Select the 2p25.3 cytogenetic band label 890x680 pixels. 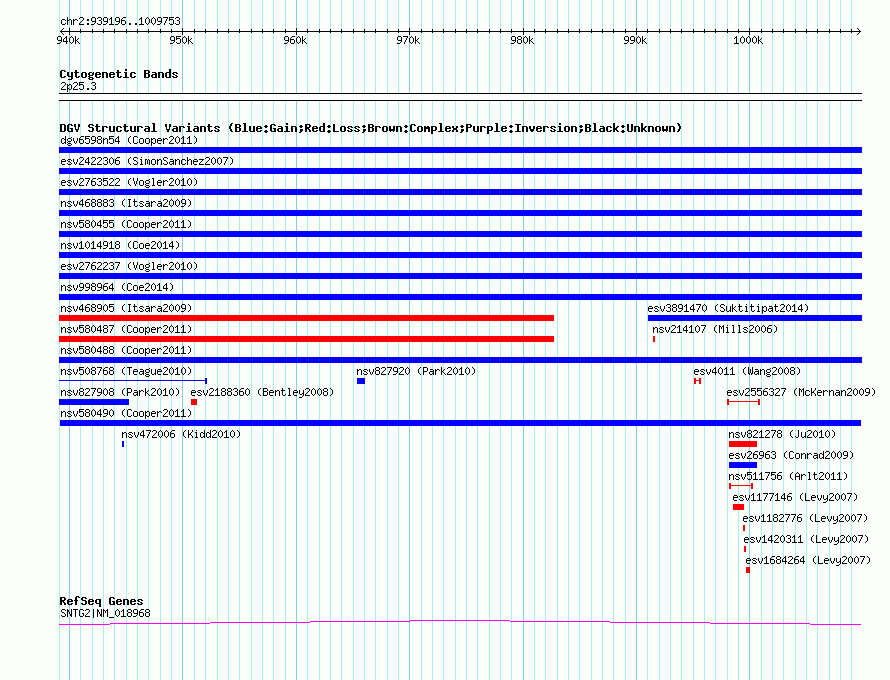click(78, 87)
